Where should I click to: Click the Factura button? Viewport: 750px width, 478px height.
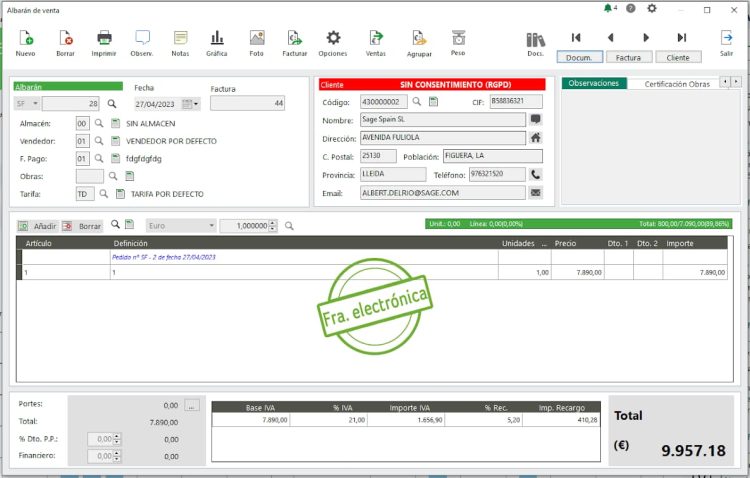pyautogui.click(x=628, y=58)
